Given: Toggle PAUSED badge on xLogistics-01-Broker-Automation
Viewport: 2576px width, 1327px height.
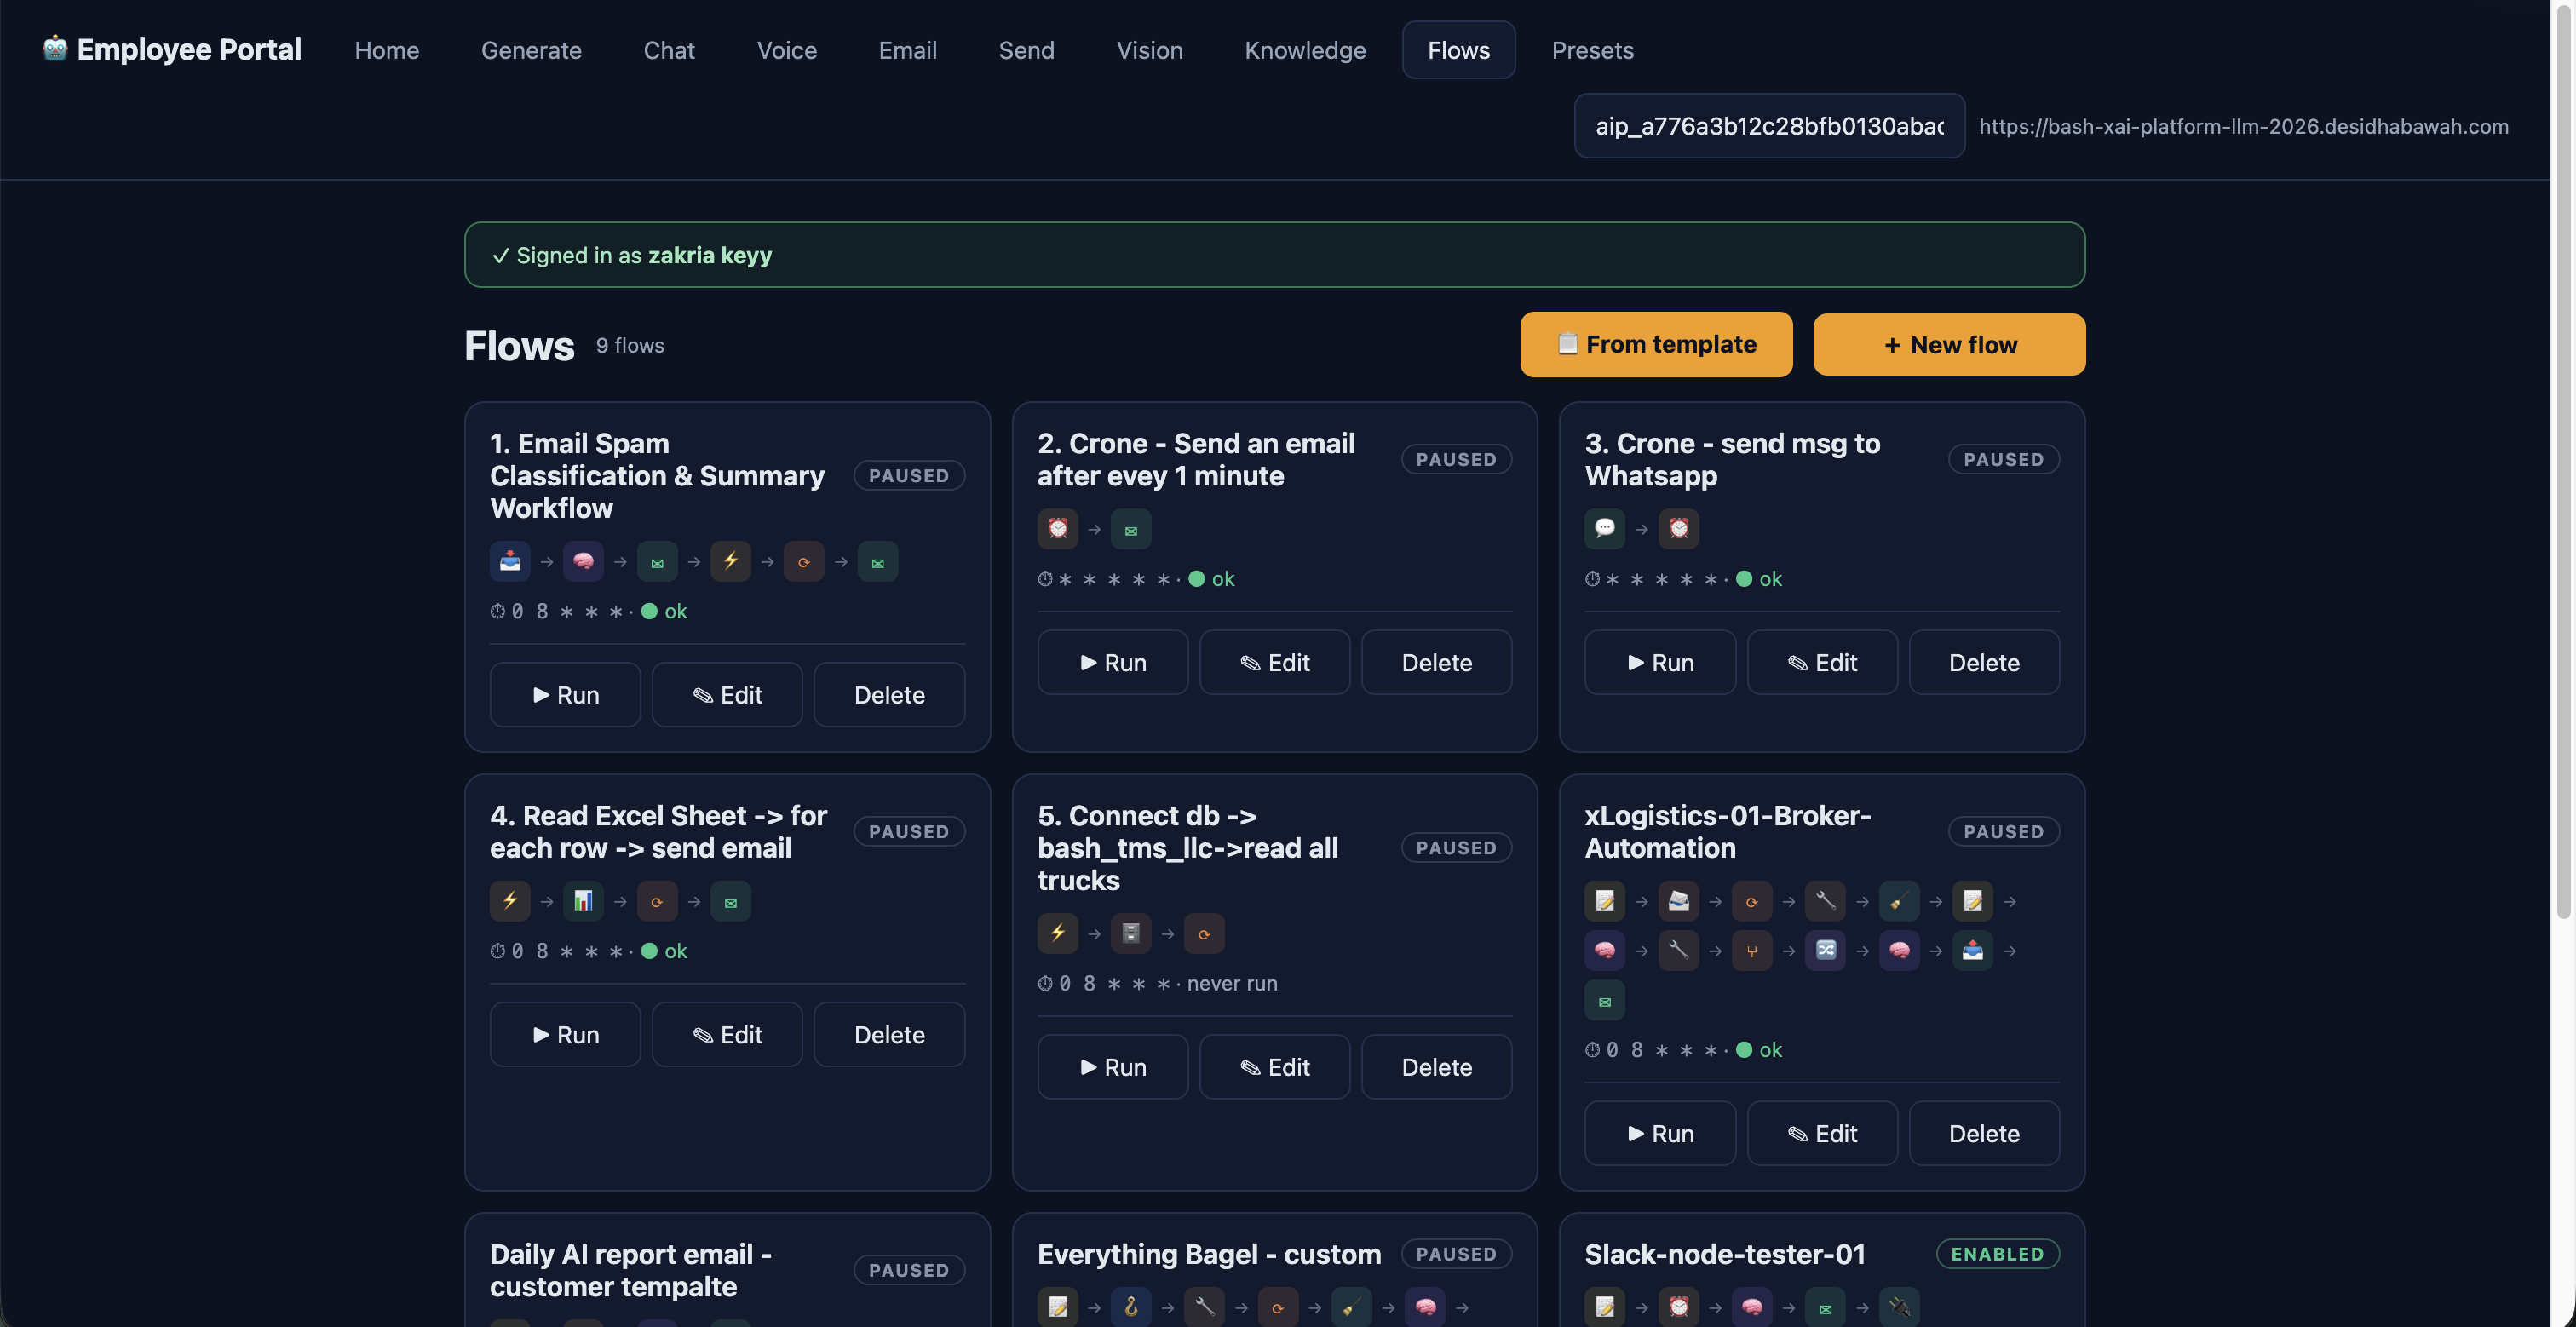Looking at the screenshot, I should (x=2003, y=832).
